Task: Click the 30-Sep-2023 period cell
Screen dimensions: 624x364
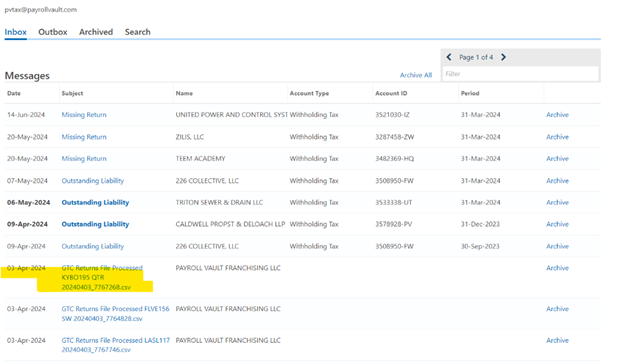Action: (x=480, y=246)
